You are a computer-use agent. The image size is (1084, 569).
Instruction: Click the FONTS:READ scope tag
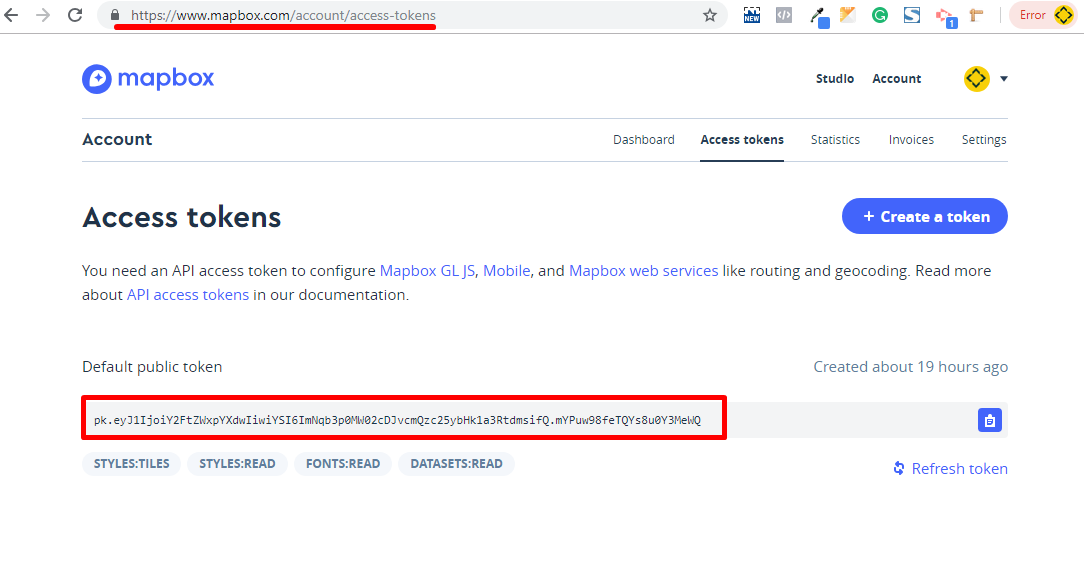pos(343,464)
